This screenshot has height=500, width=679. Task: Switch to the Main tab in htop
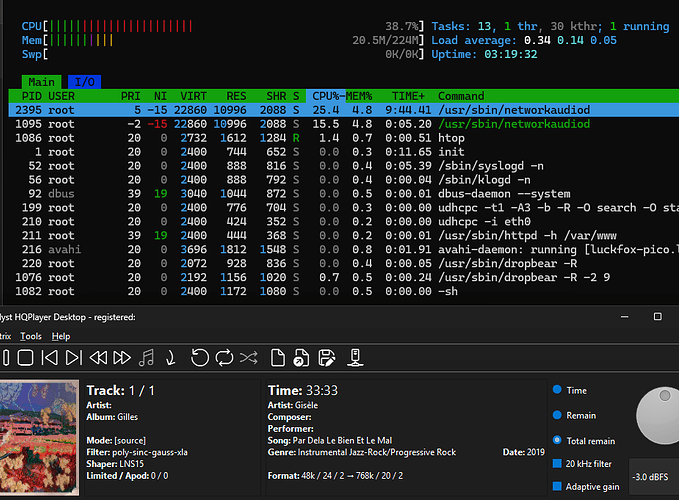tap(42, 82)
